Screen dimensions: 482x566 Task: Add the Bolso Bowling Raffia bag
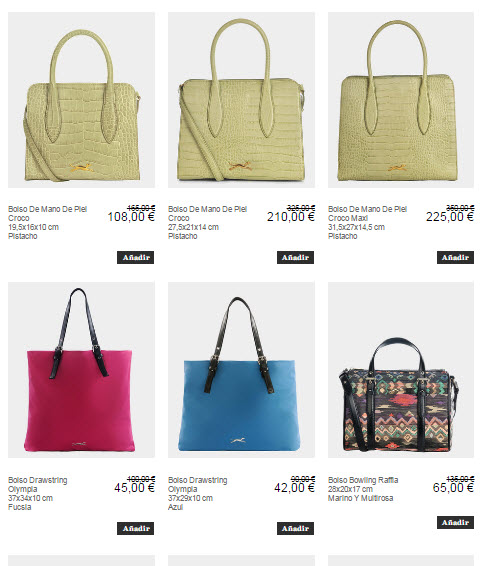click(455, 522)
